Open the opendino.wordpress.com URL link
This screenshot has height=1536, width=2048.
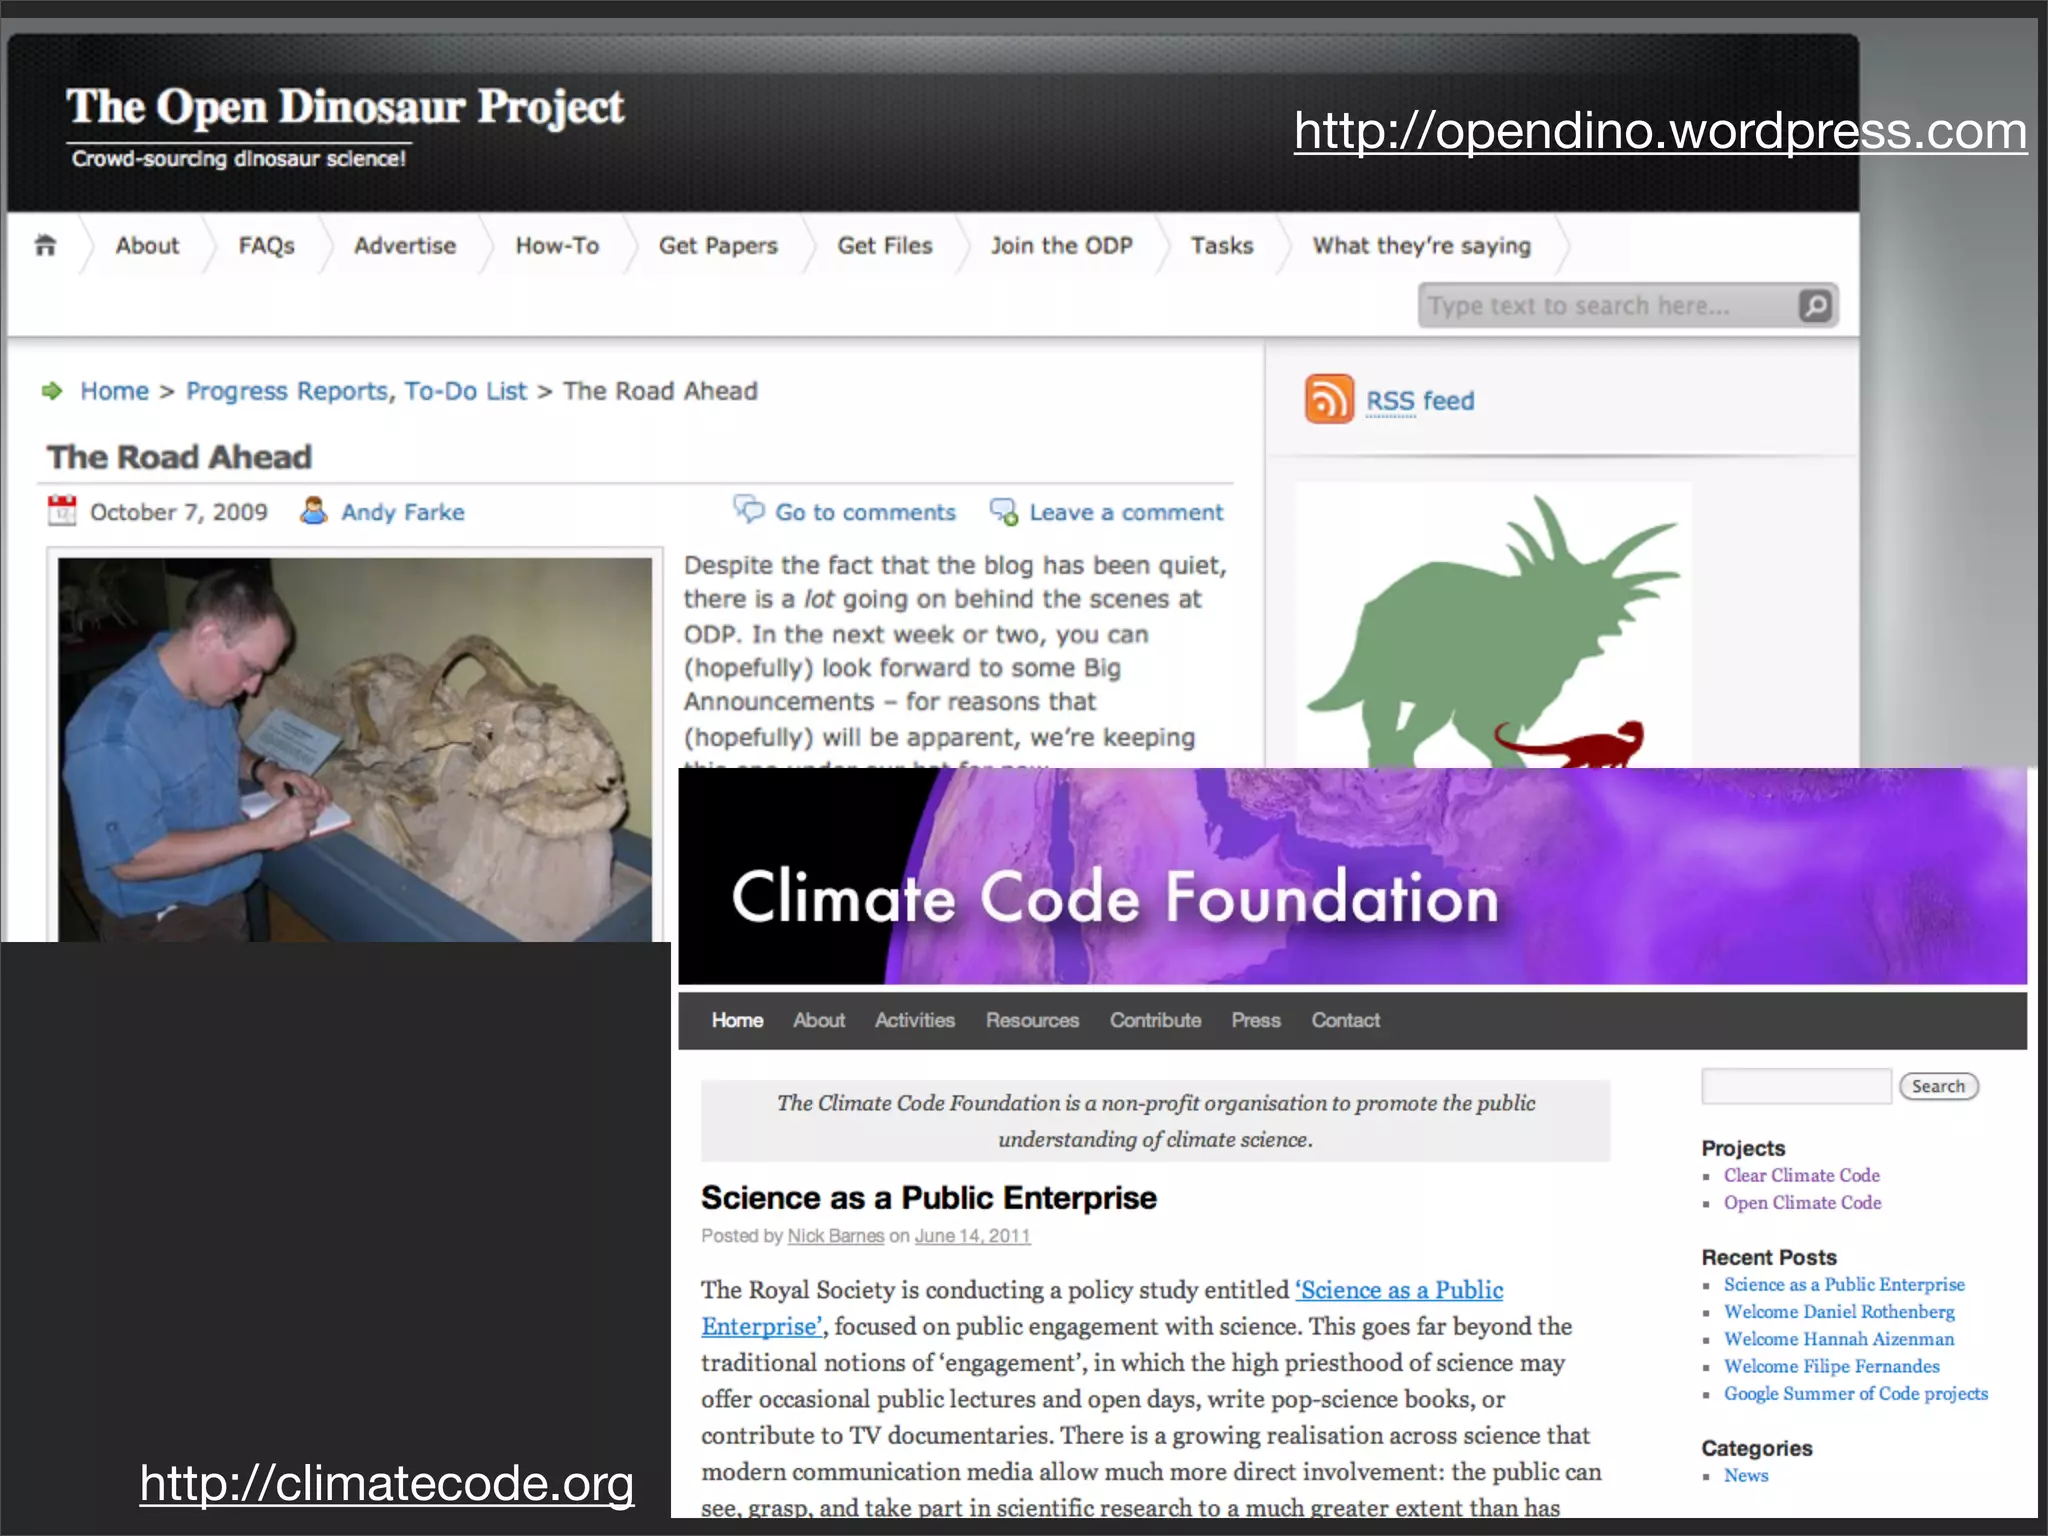pos(1660,131)
